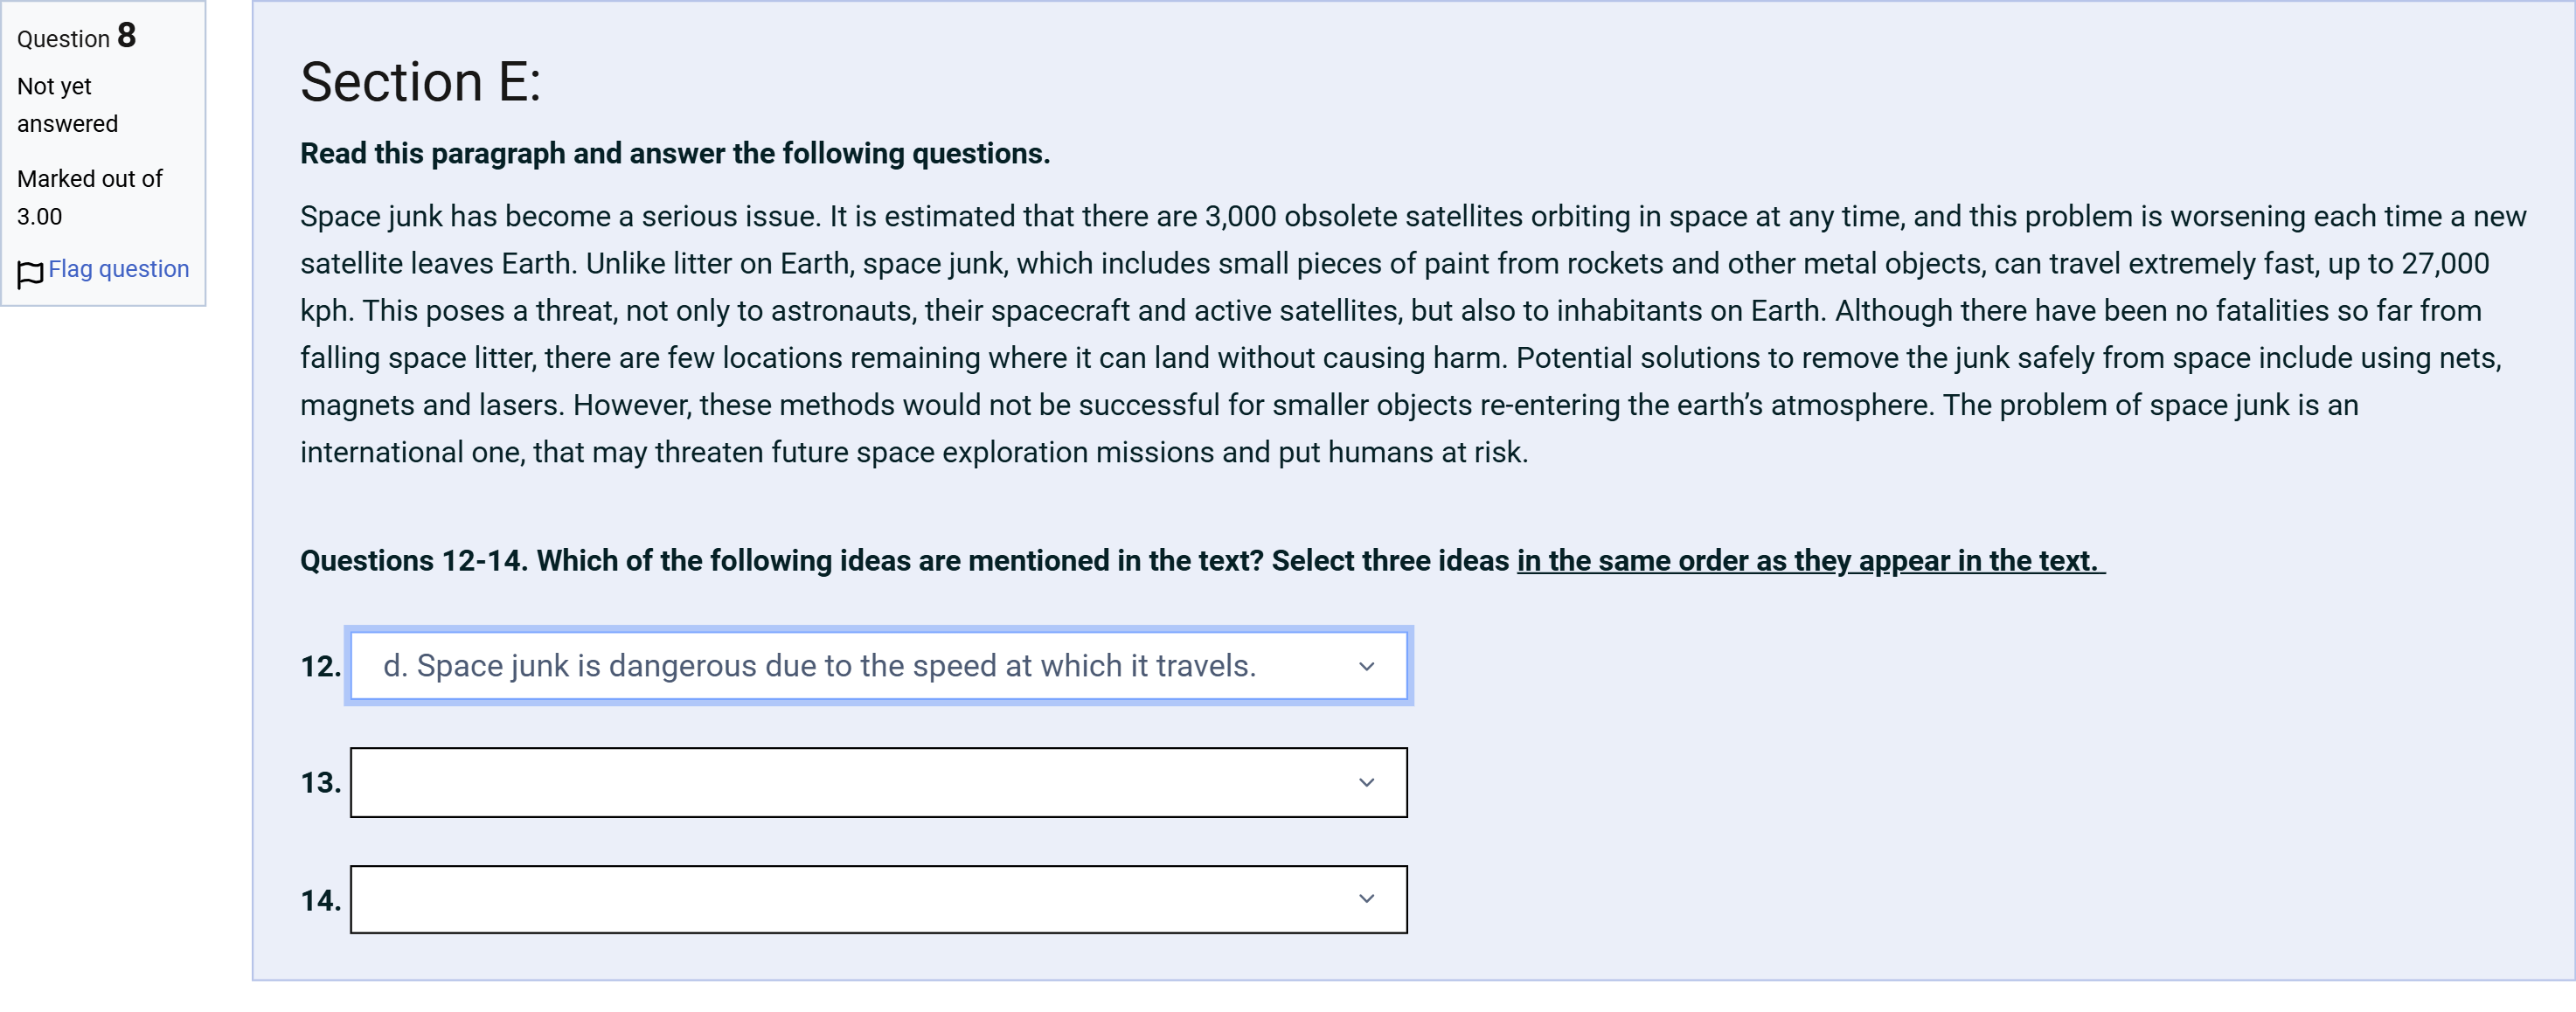
Task: Open the question 12 answer dropdown
Action: 878,666
